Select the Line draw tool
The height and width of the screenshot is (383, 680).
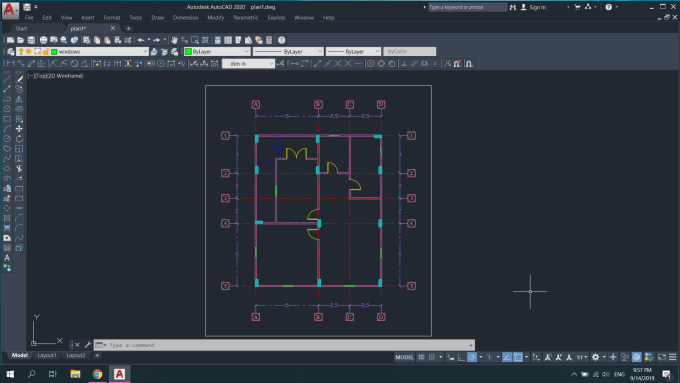[x=7, y=79]
